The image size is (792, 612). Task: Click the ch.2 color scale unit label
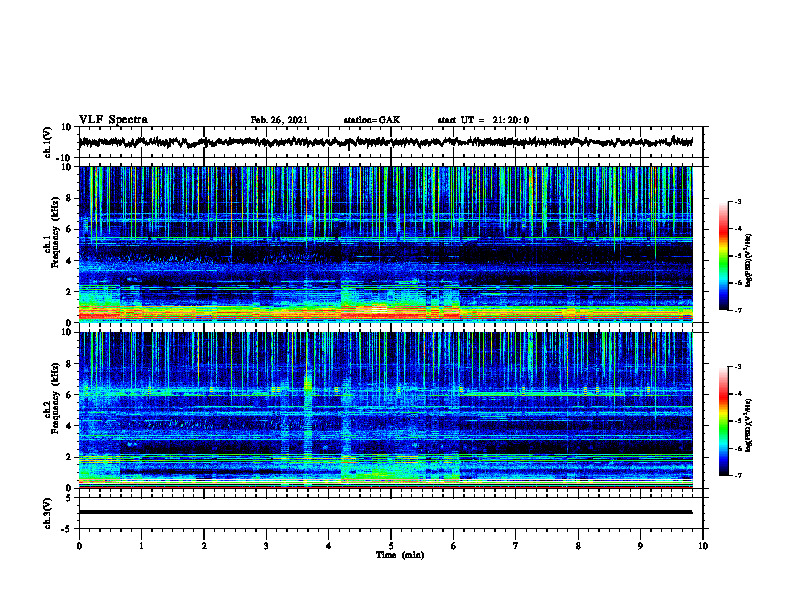(x=749, y=425)
